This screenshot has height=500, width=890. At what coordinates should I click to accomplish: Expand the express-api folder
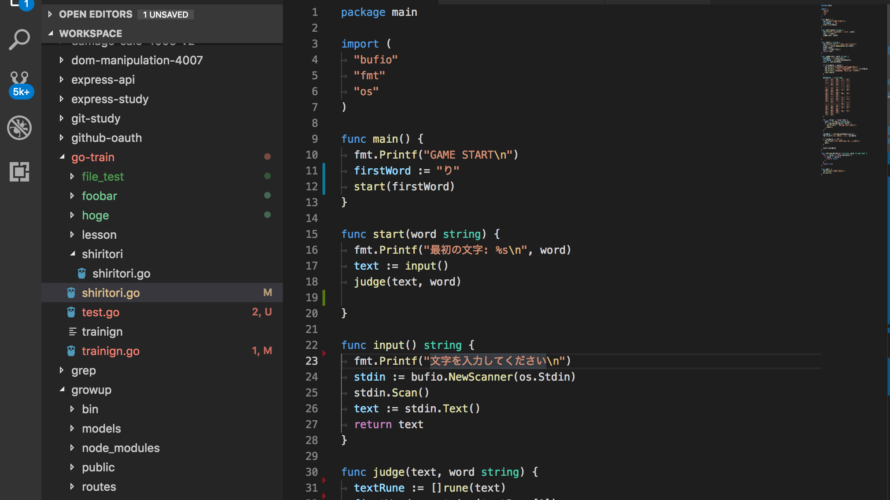pos(61,79)
